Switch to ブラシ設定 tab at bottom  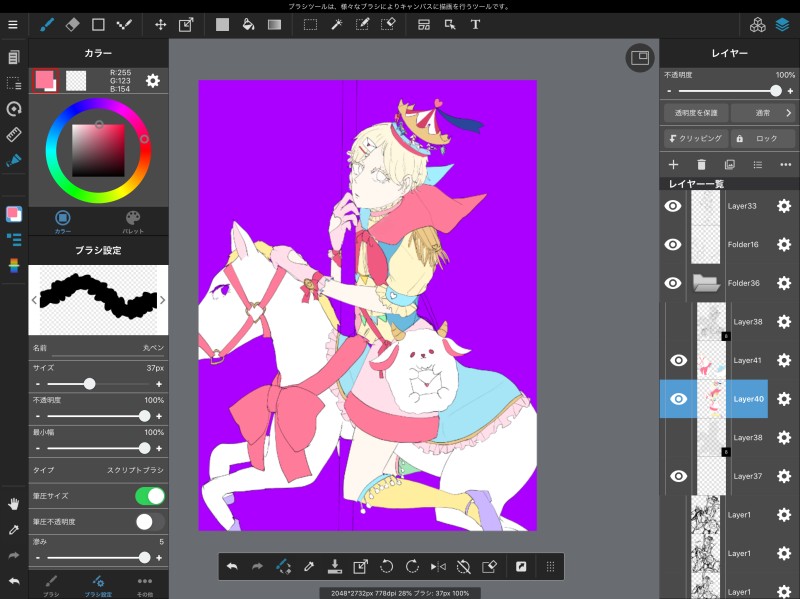(98, 586)
